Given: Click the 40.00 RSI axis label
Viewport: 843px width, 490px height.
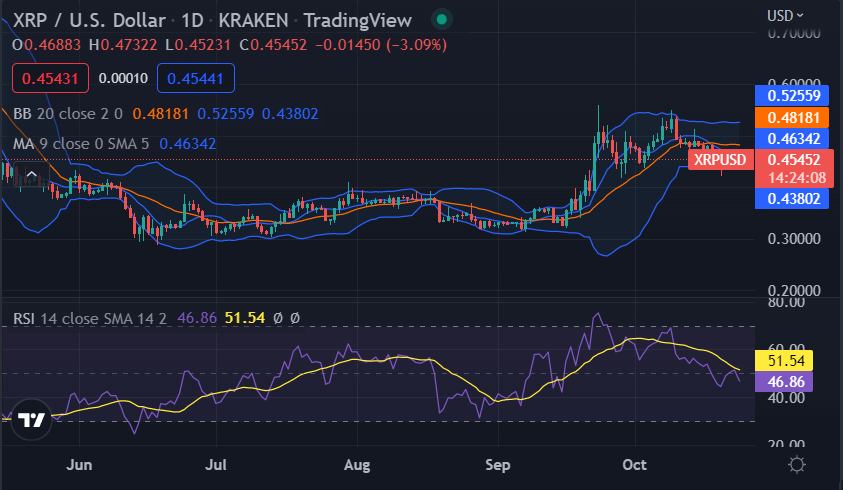Looking at the screenshot, I should pyautogui.click(x=786, y=398).
